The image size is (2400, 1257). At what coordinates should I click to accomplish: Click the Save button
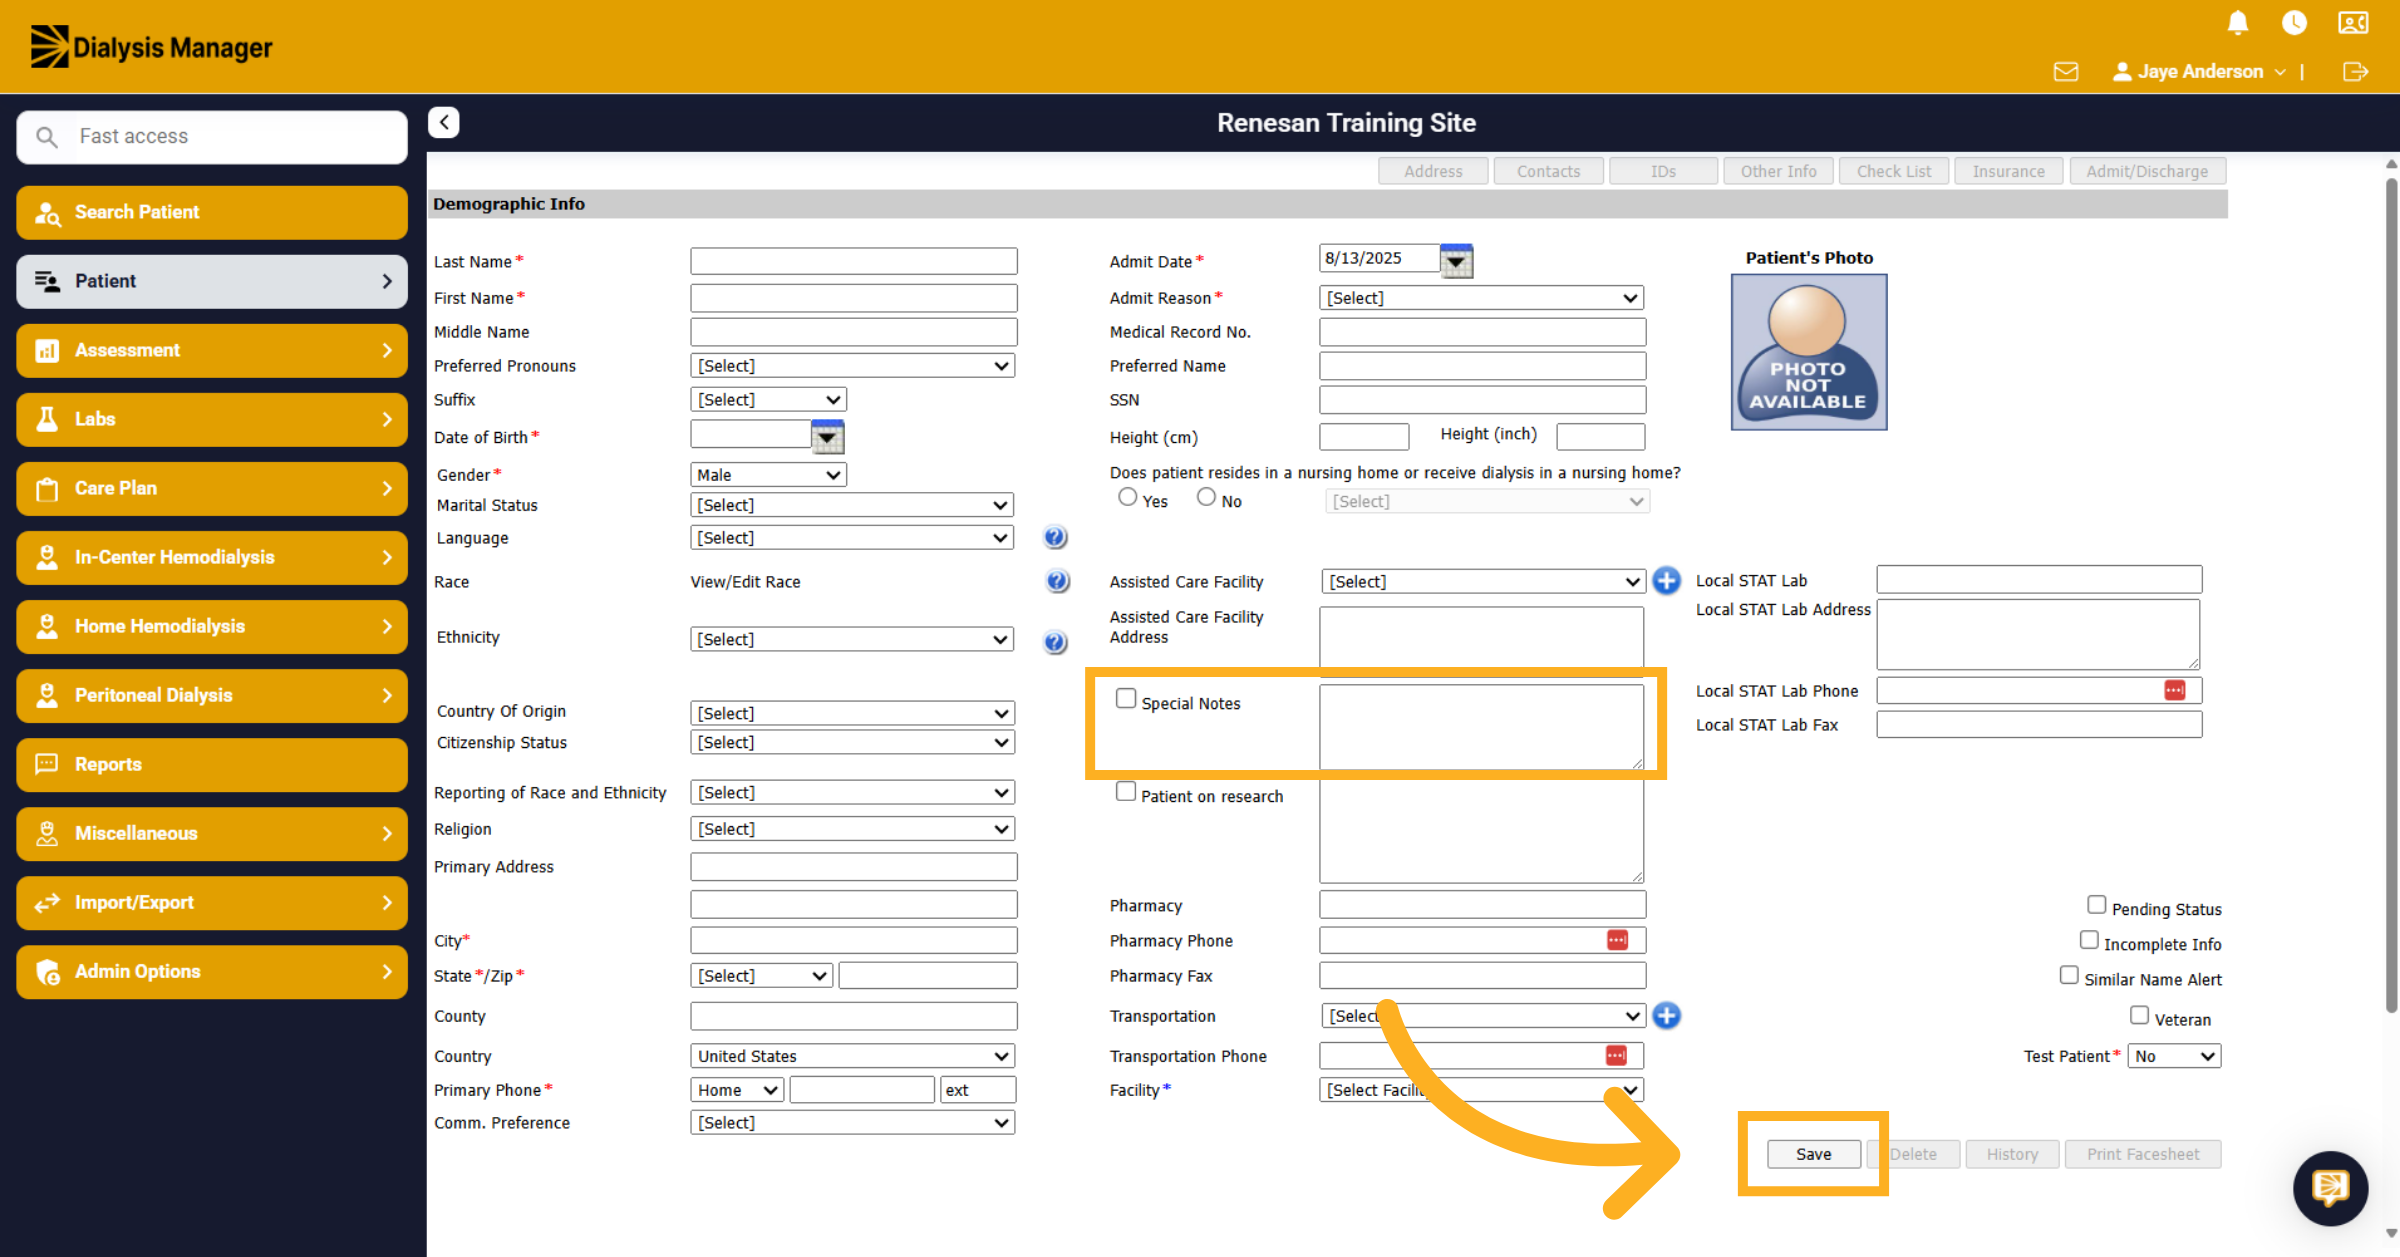[x=1813, y=1154]
